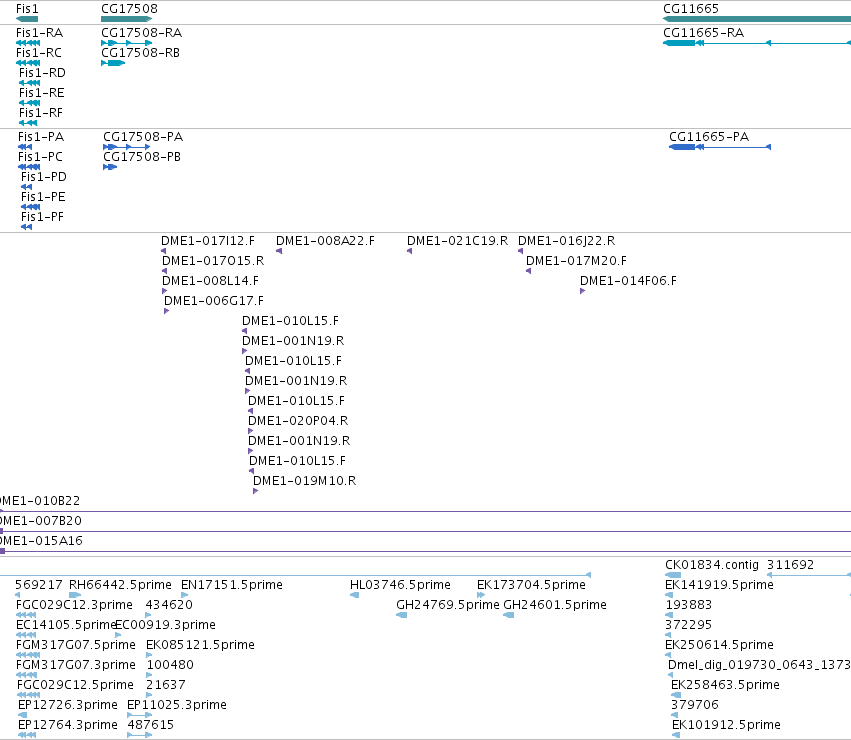Select EST GH24769.5prime label
This screenshot has height=740, width=851.
pos(448,605)
